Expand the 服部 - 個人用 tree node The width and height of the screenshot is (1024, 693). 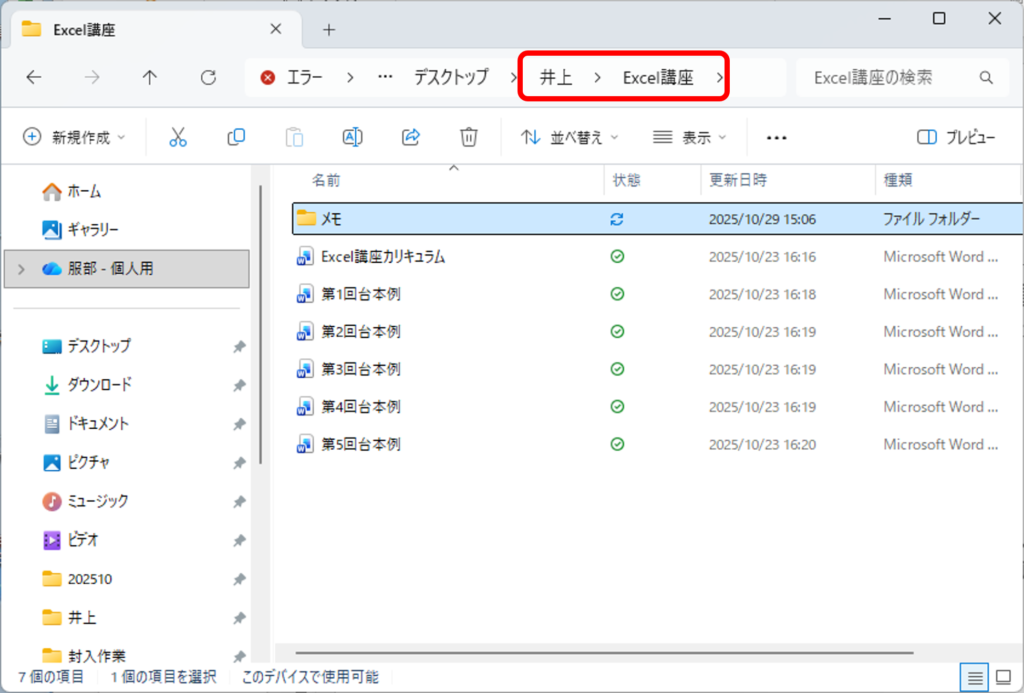pyautogui.click(x=23, y=268)
